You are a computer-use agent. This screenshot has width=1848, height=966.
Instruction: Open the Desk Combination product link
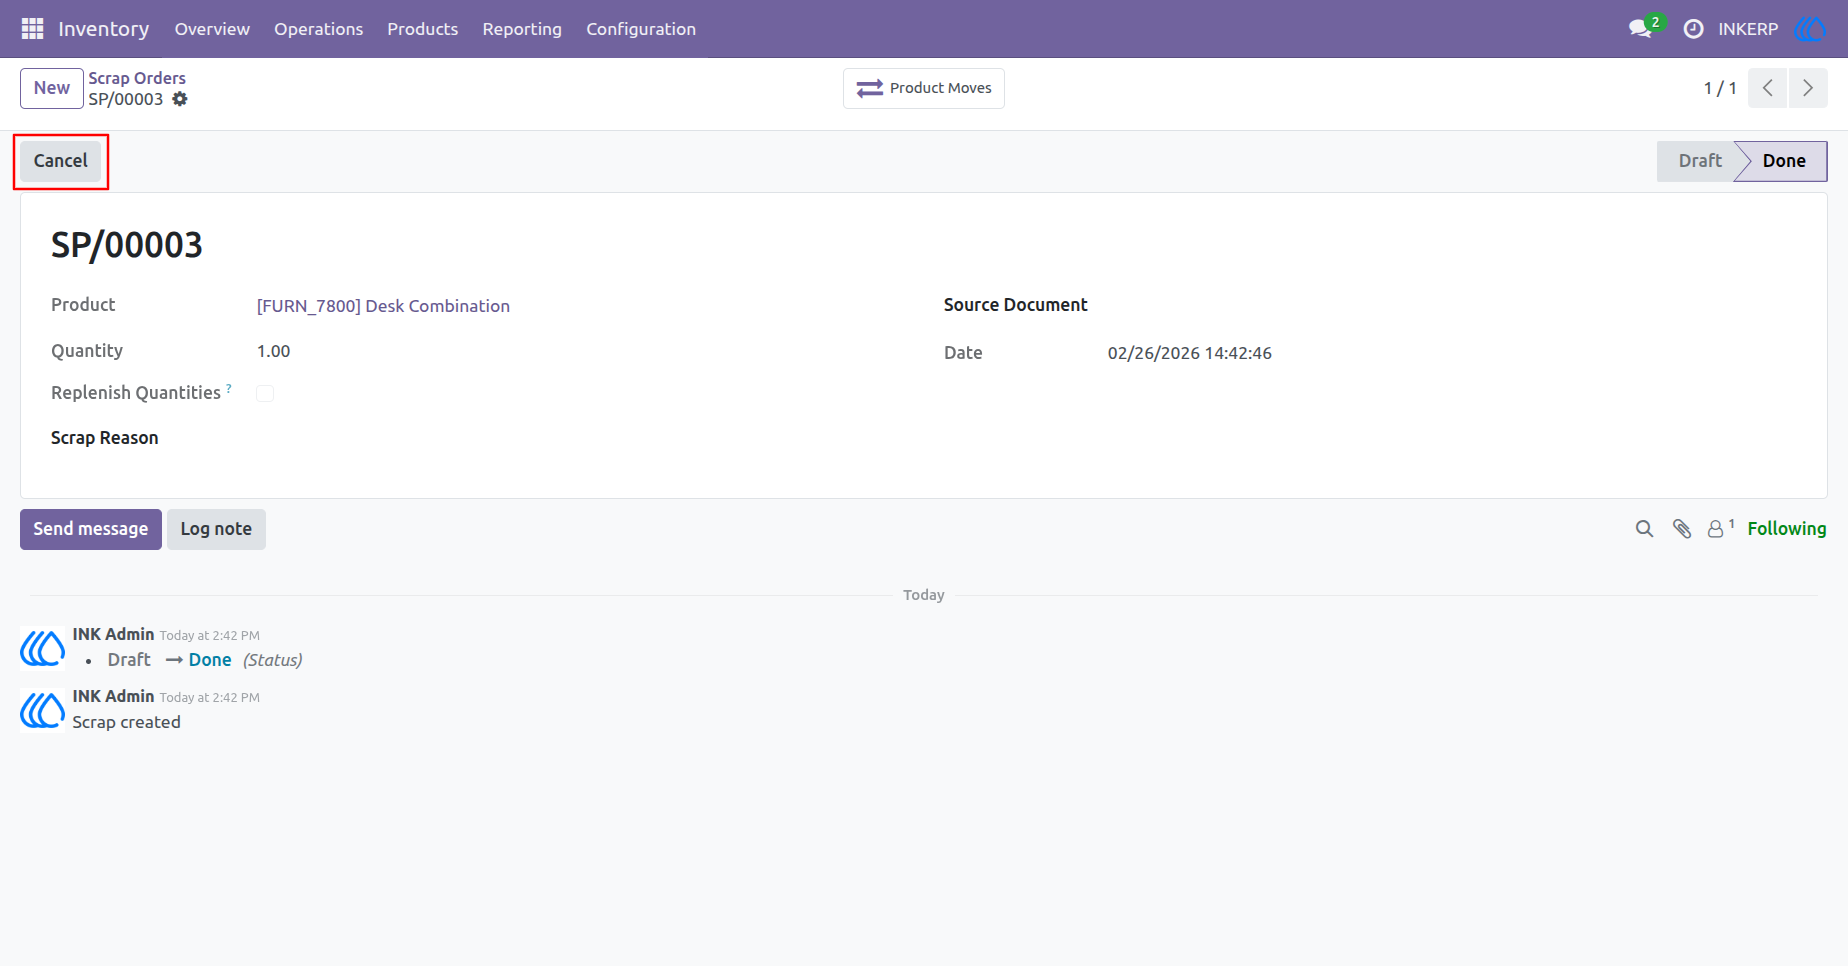coord(383,306)
